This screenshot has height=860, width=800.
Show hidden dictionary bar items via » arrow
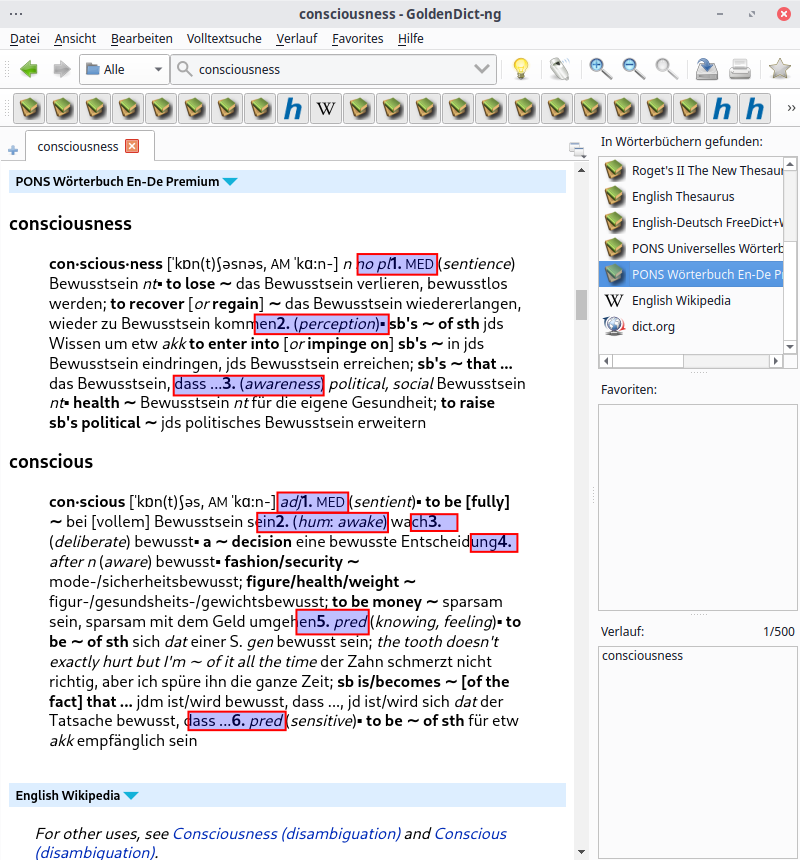coord(791,108)
